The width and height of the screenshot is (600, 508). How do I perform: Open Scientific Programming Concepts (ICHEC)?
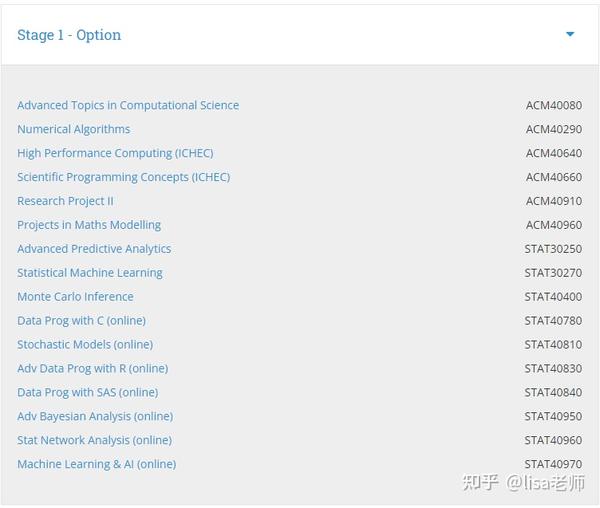click(123, 177)
